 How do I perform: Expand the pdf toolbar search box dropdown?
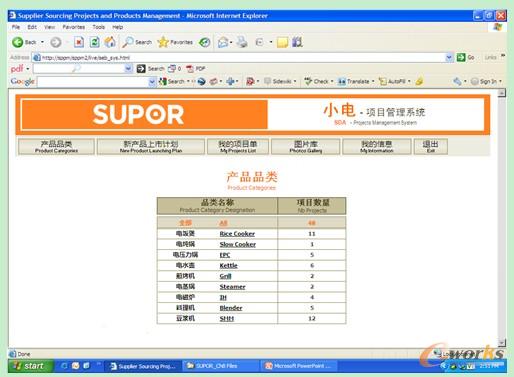click(128, 69)
